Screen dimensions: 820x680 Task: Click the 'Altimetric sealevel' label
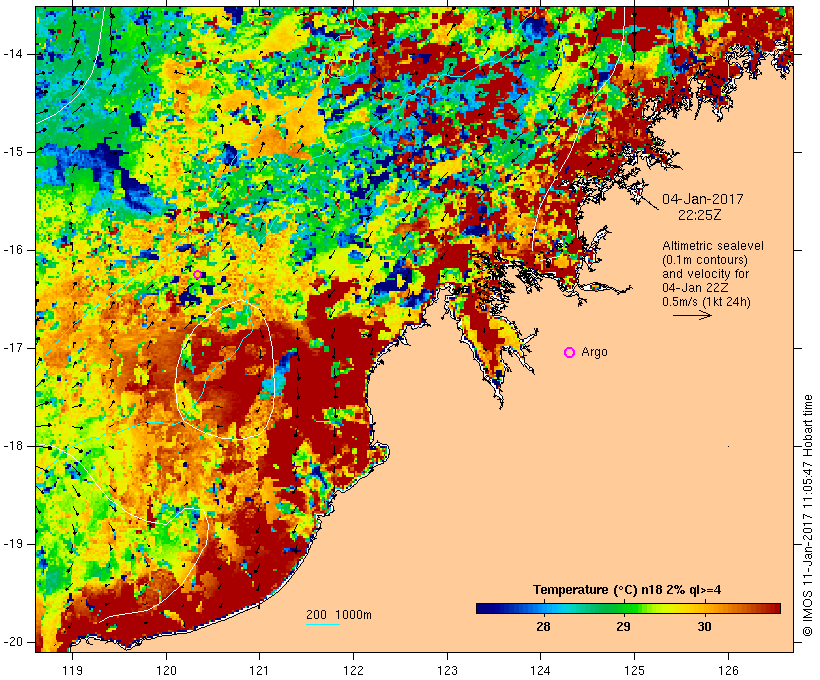click(x=713, y=246)
